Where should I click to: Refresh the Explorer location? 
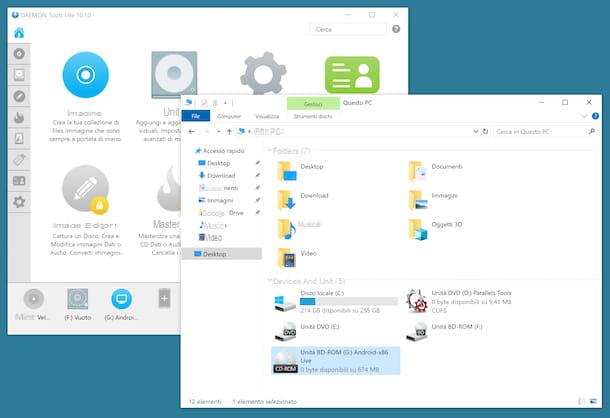click(x=485, y=132)
